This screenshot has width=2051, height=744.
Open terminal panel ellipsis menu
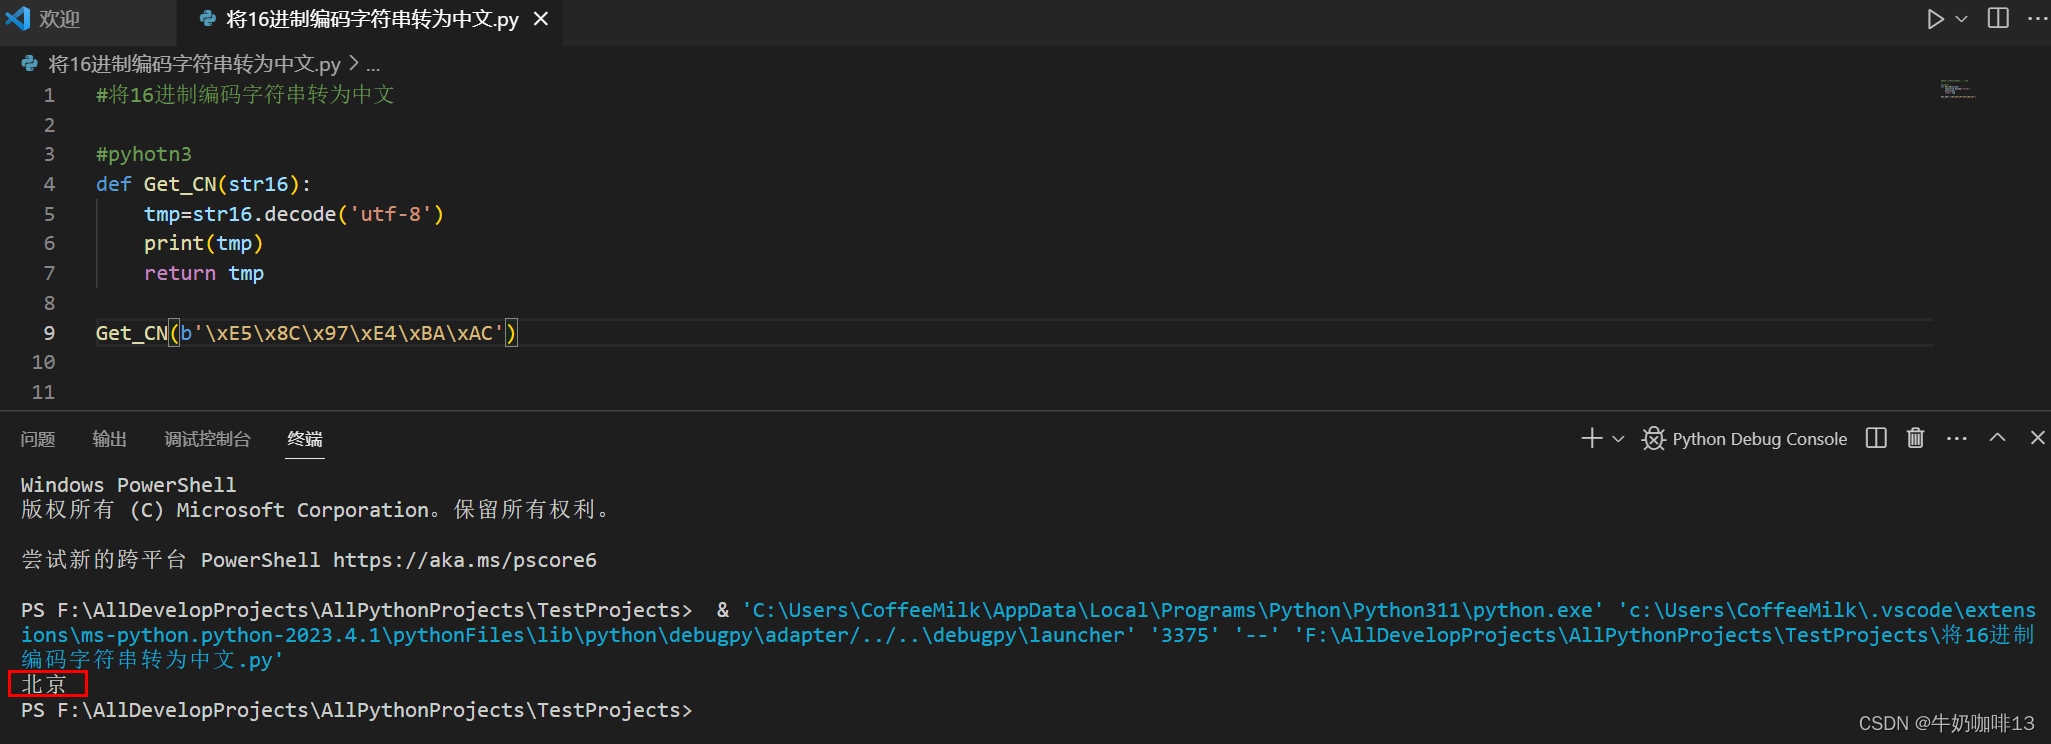(1957, 438)
